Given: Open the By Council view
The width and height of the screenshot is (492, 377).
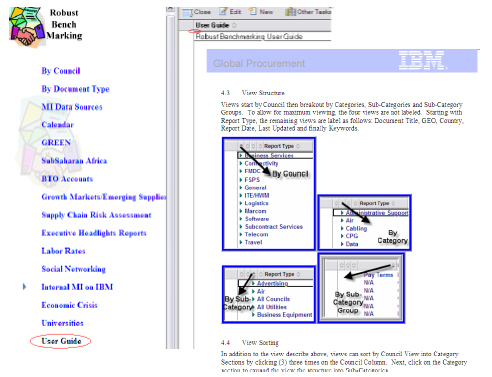Looking at the screenshot, I should point(61,71).
